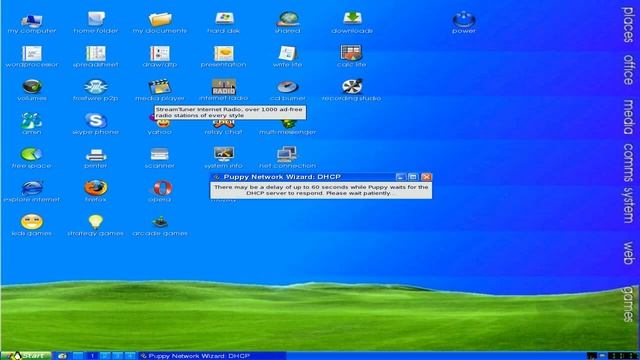Switch to the games side tab
This screenshot has height=360, width=640.
[628, 304]
